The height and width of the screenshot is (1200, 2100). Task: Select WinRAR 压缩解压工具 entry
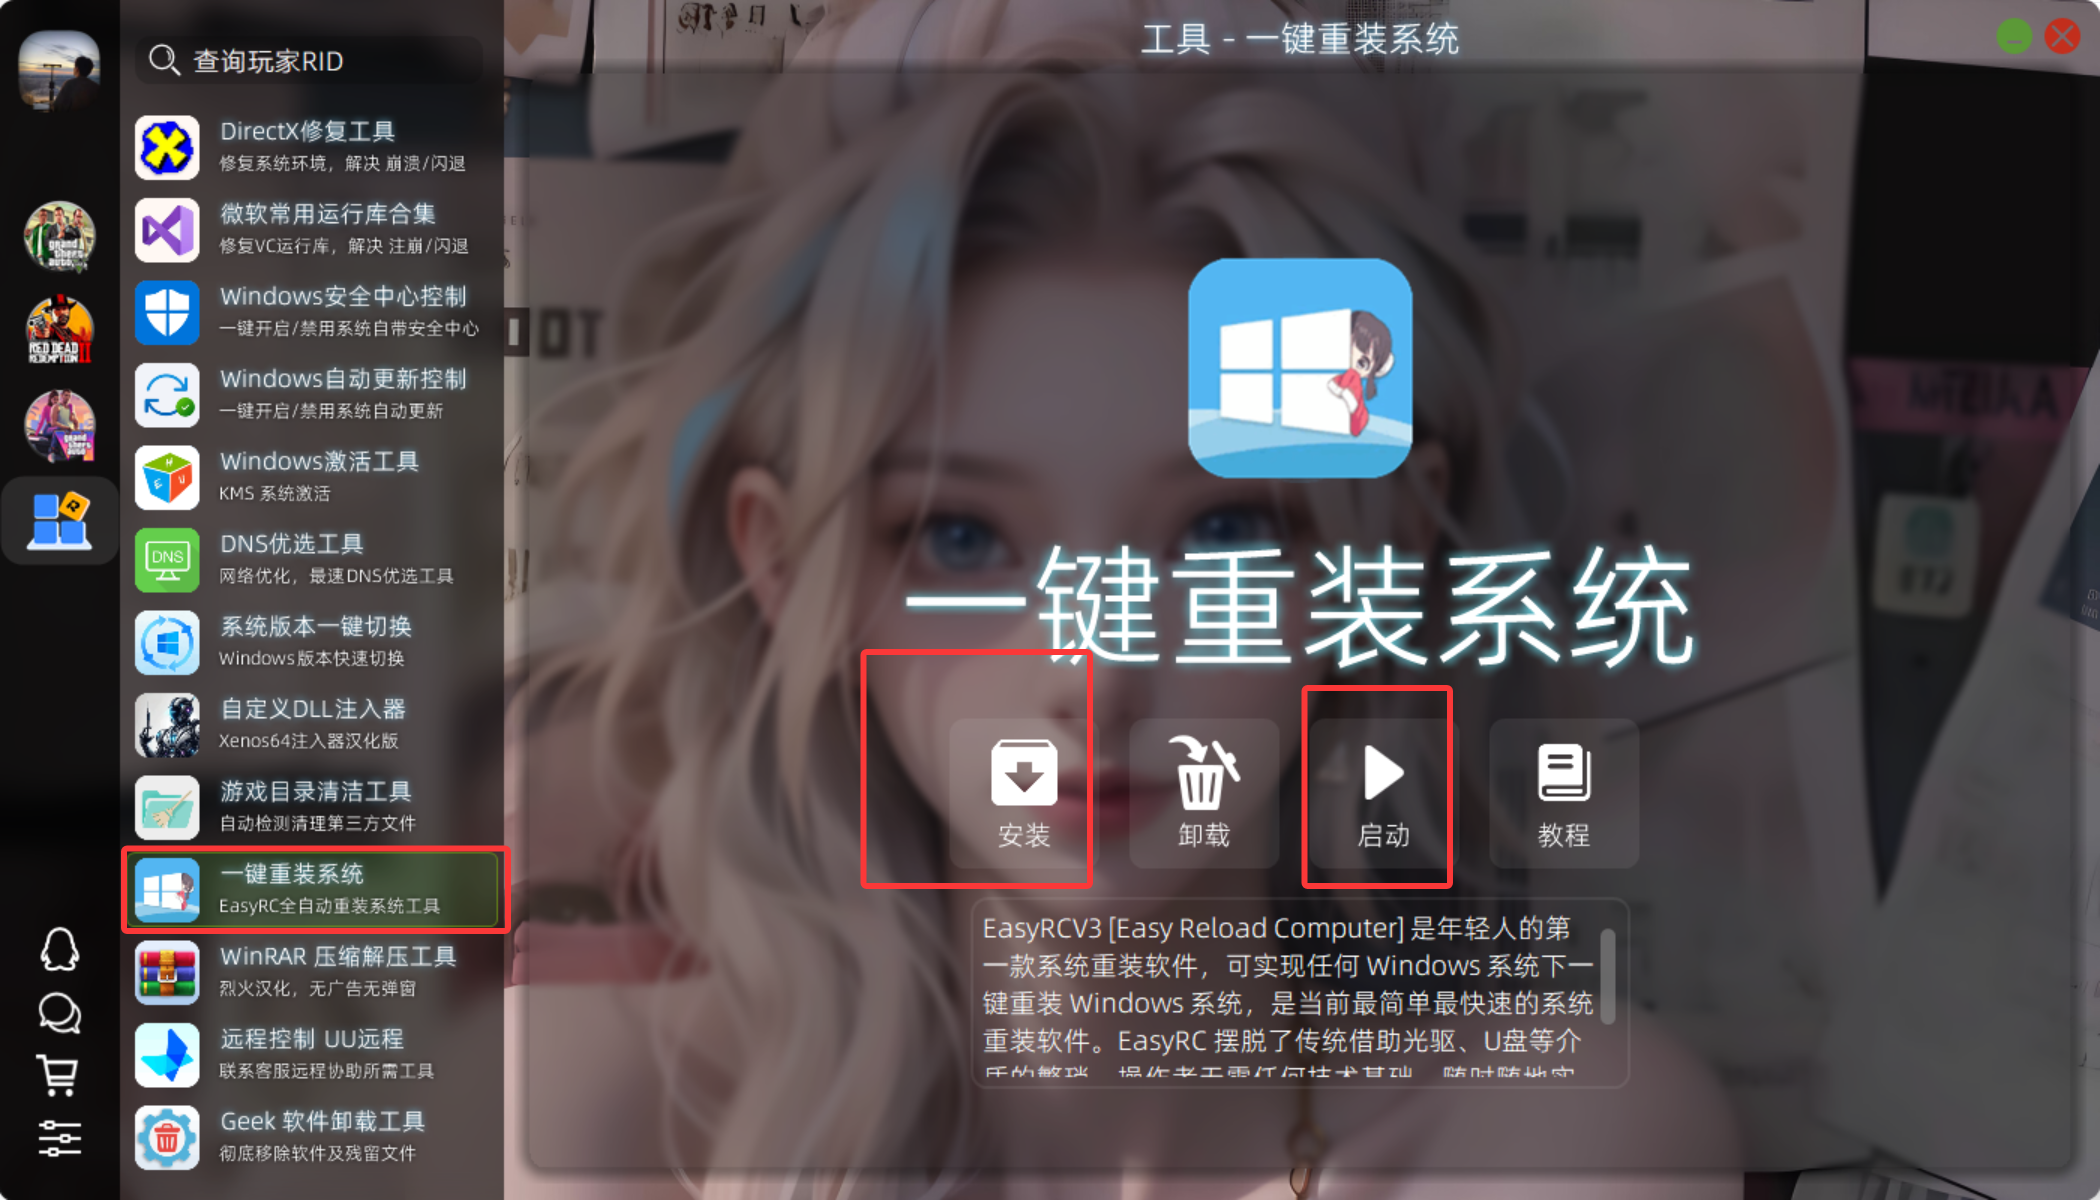tap(312, 971)
